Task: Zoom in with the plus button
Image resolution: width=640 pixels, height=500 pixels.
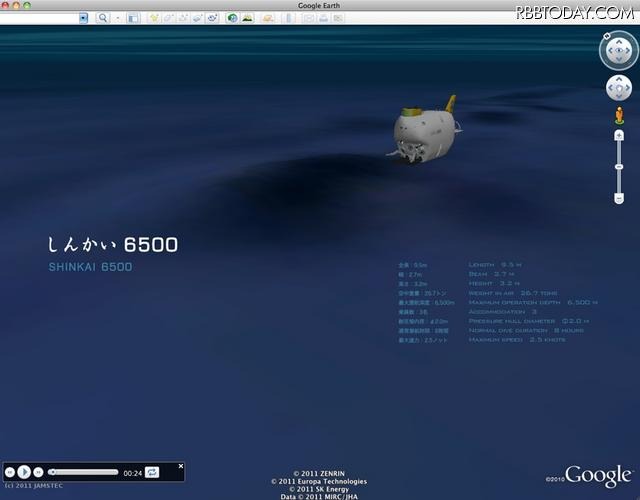Action: pos(619,135)
